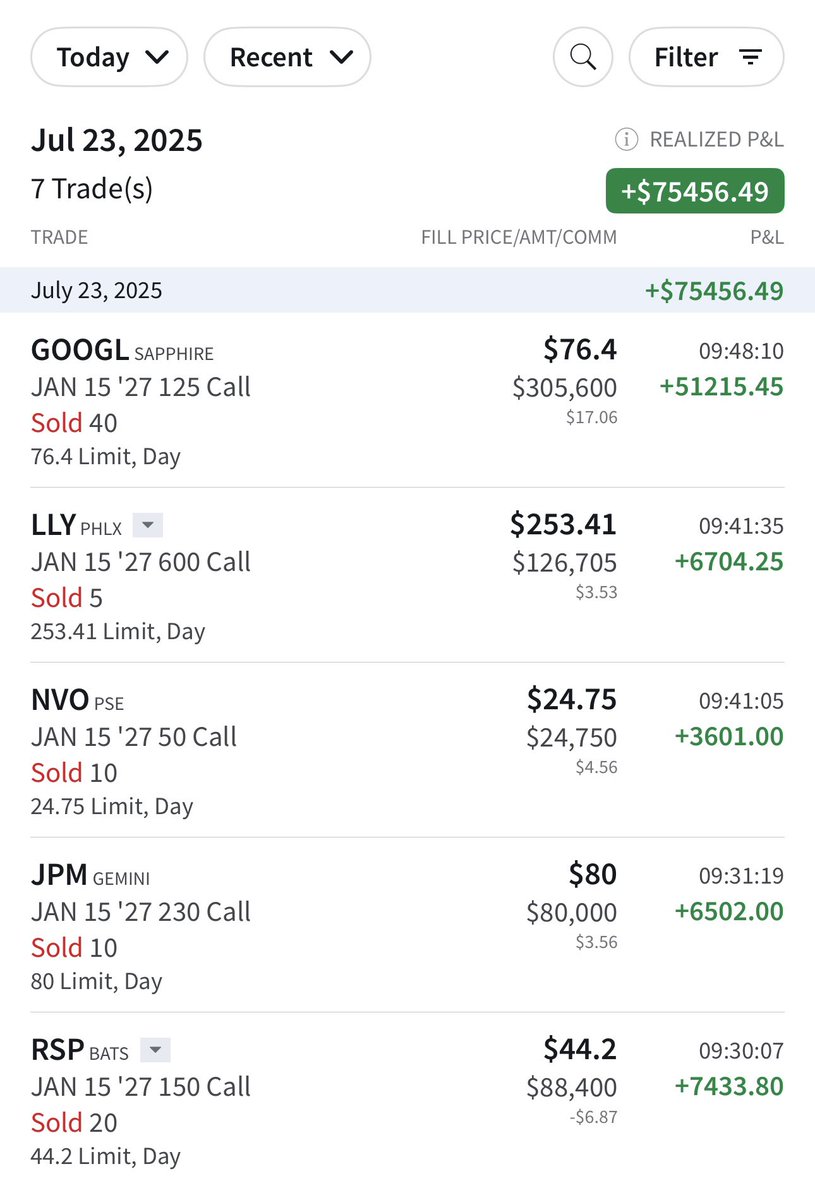815x1200 pixels.
Task: Open the LLY 600 Call trade row
Action: (x=140, y=562)
